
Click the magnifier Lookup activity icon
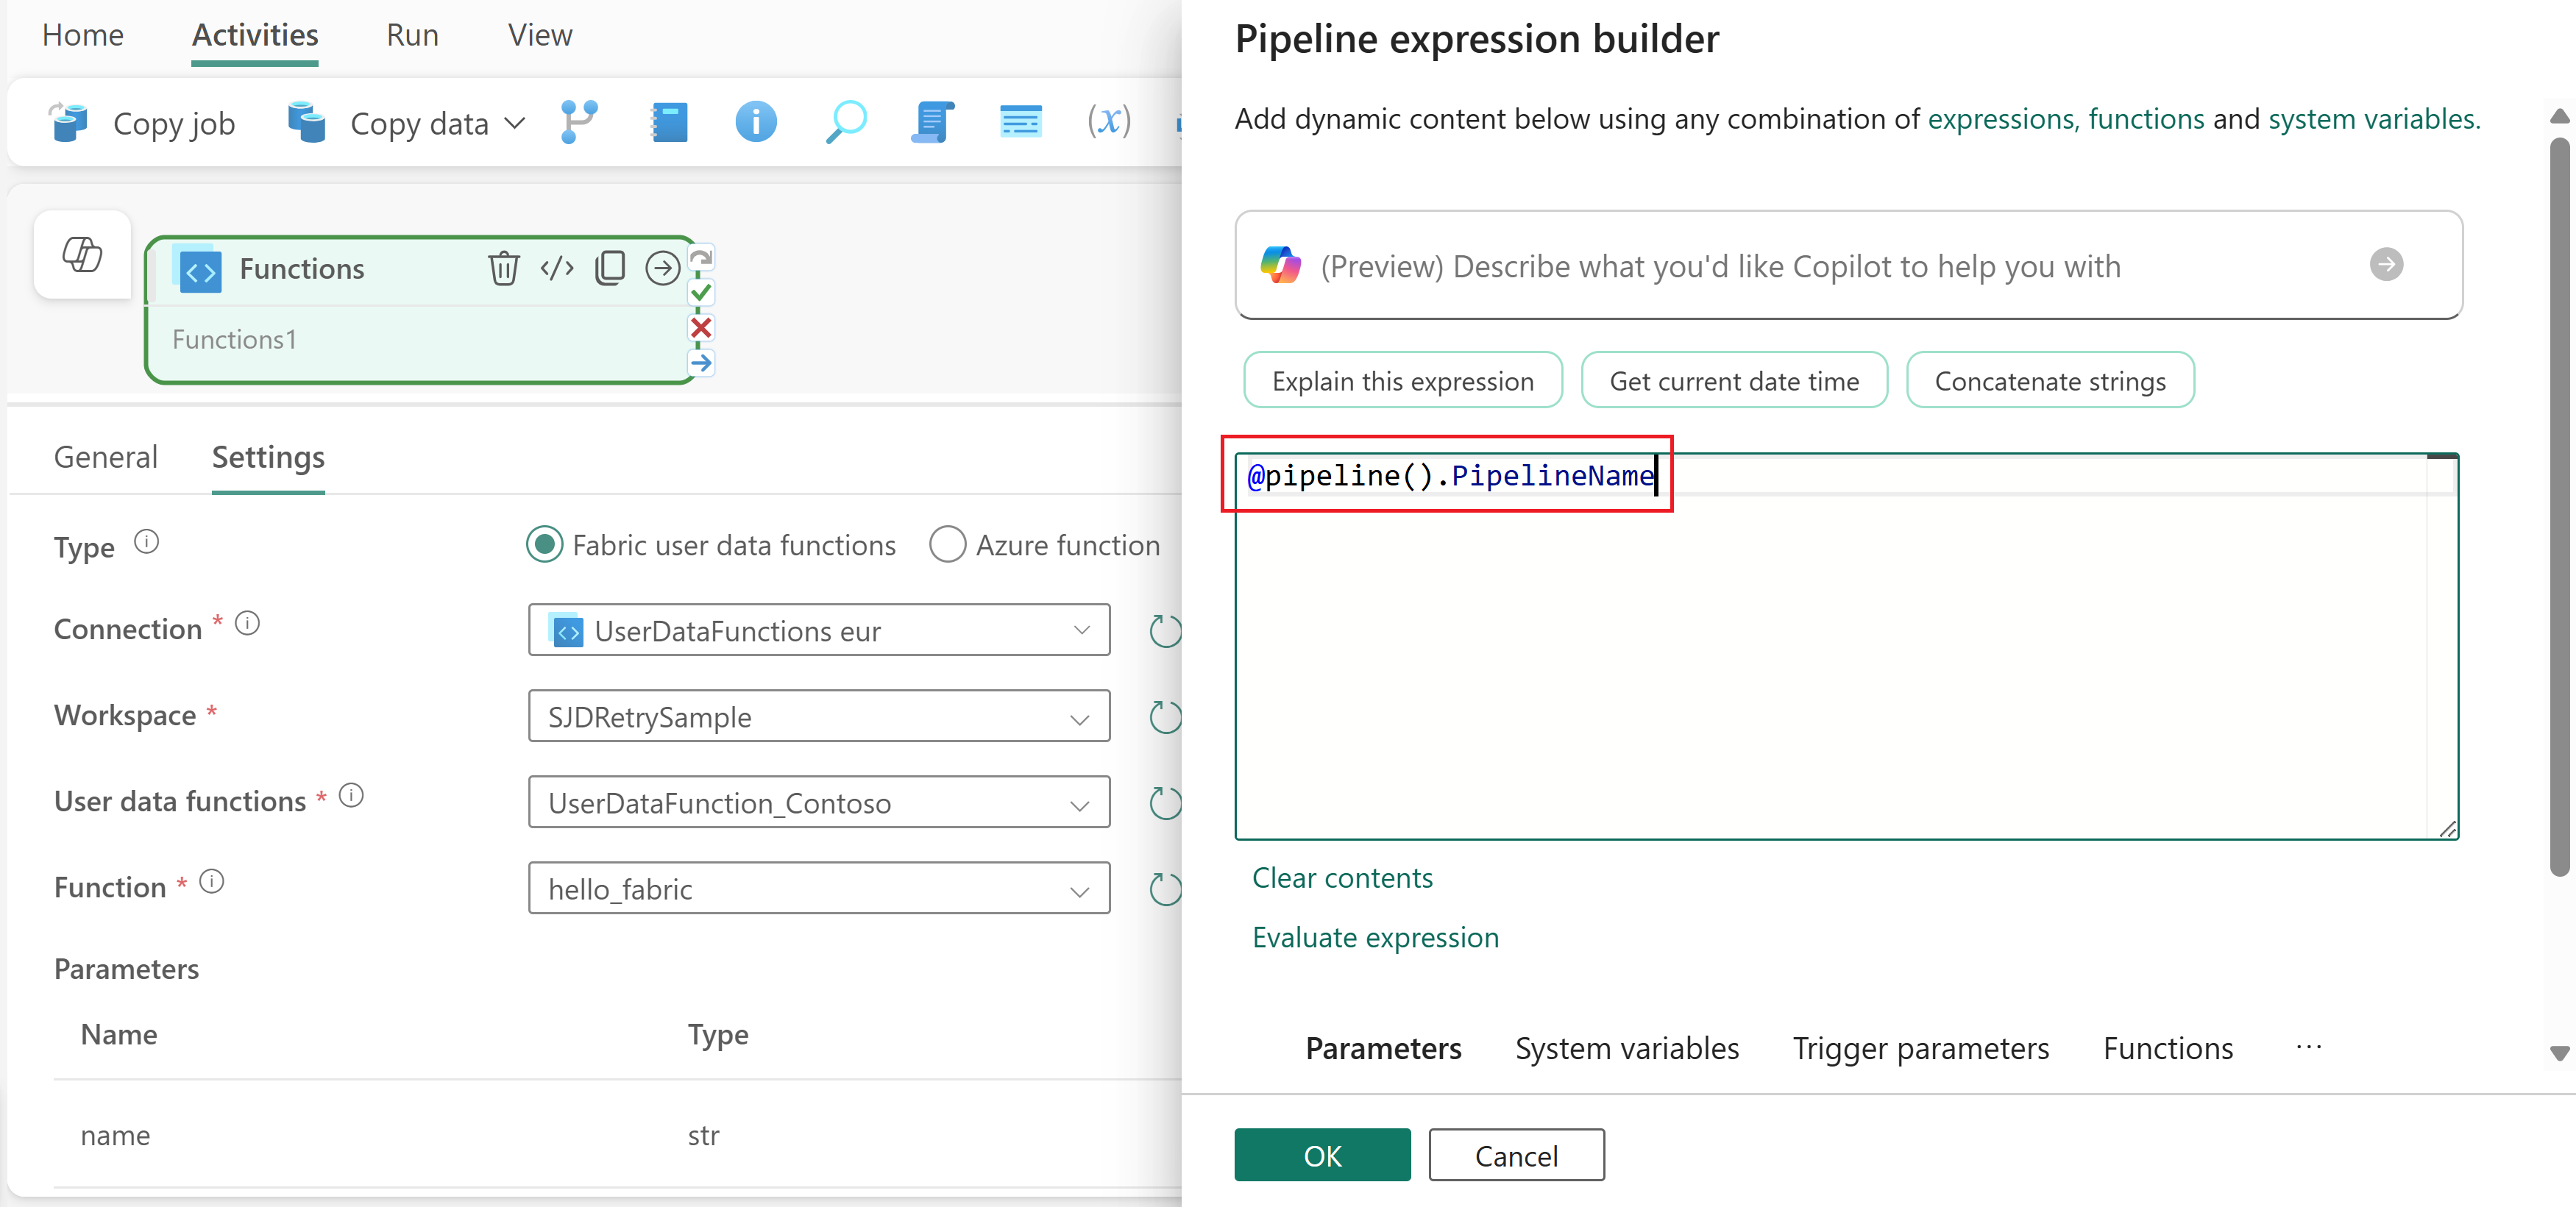[845, 122]
